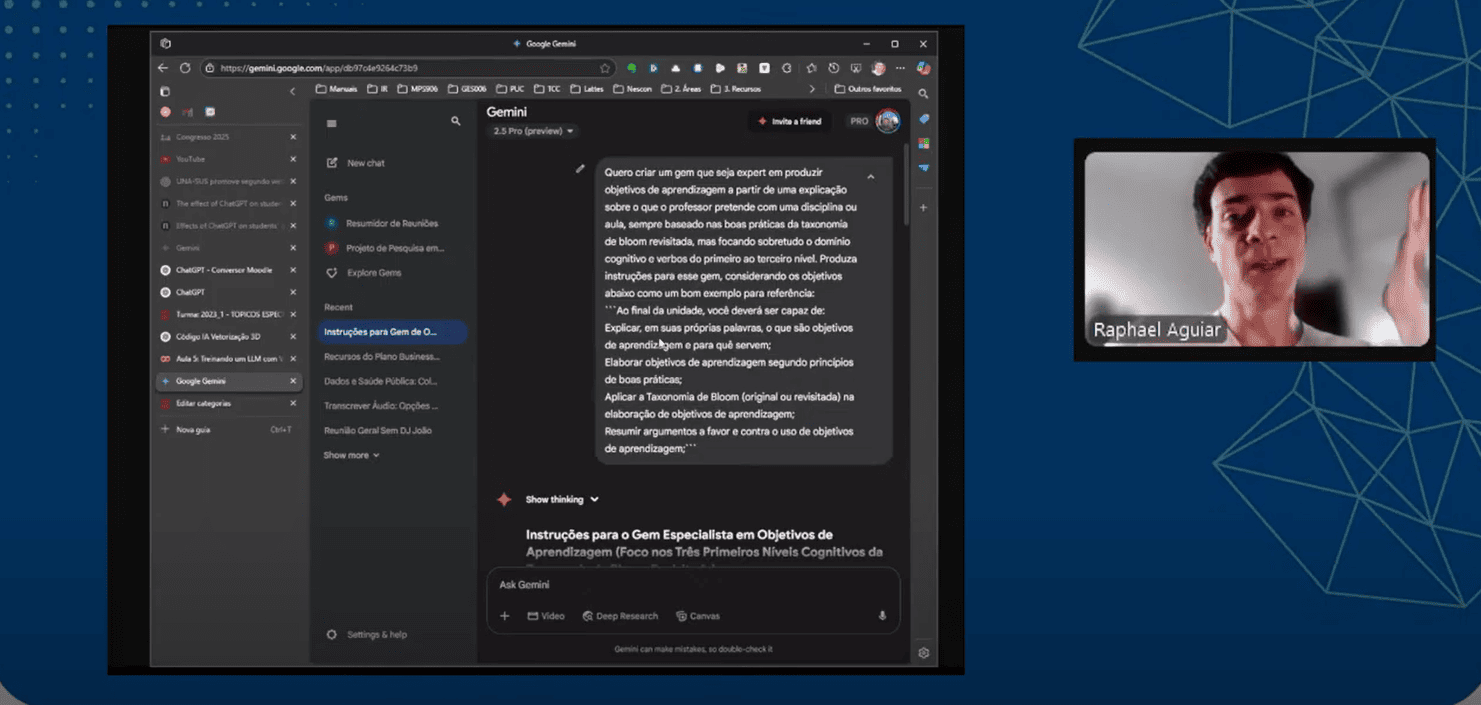
Task: Expand the bookmarks bar overflow chevron
Action: tap(812, 89)
